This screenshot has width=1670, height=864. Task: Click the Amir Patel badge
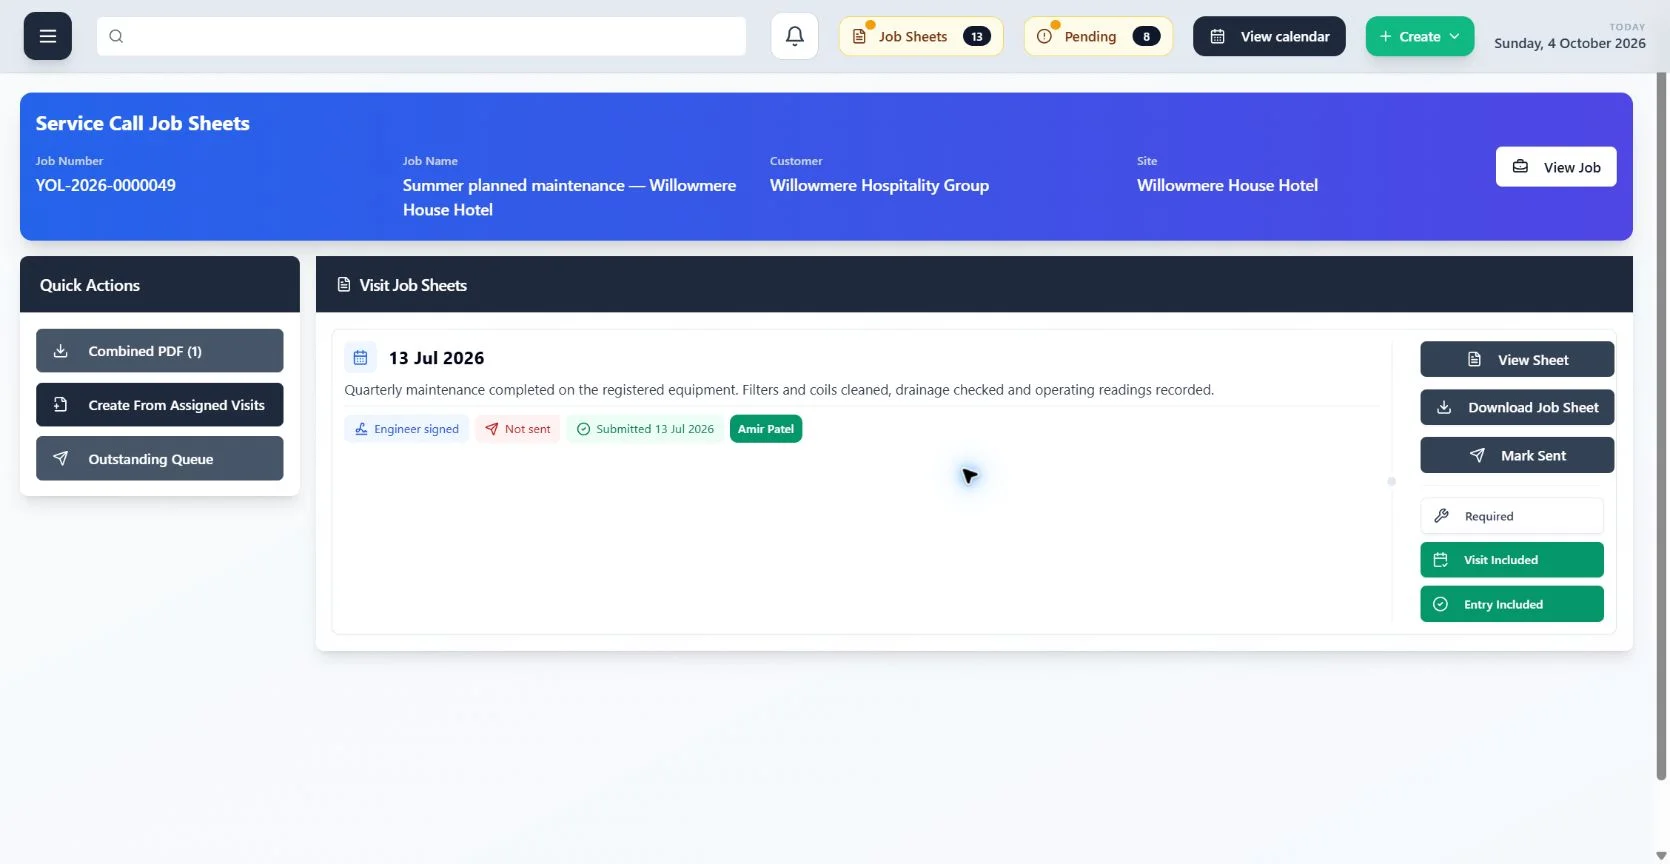766,429
